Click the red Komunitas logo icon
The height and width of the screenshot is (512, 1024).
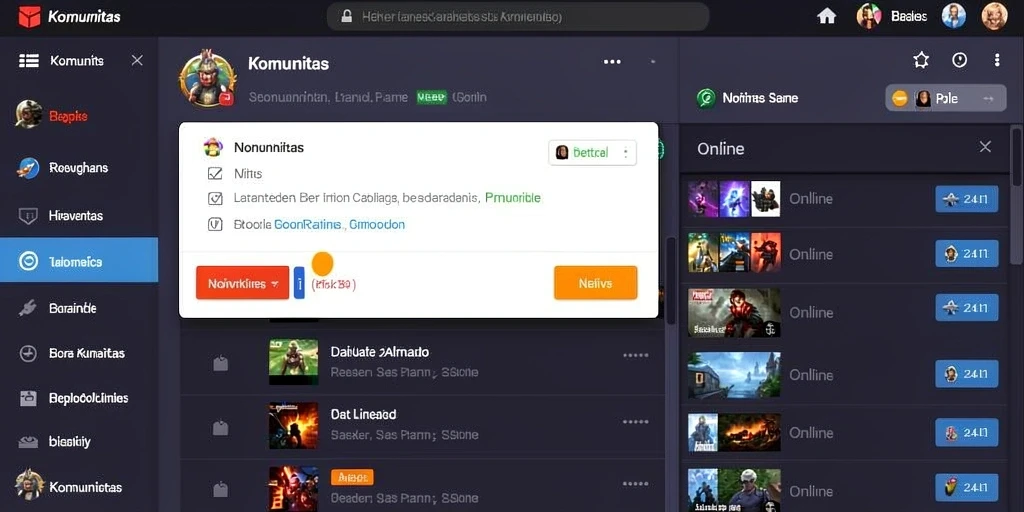point(29,17)
